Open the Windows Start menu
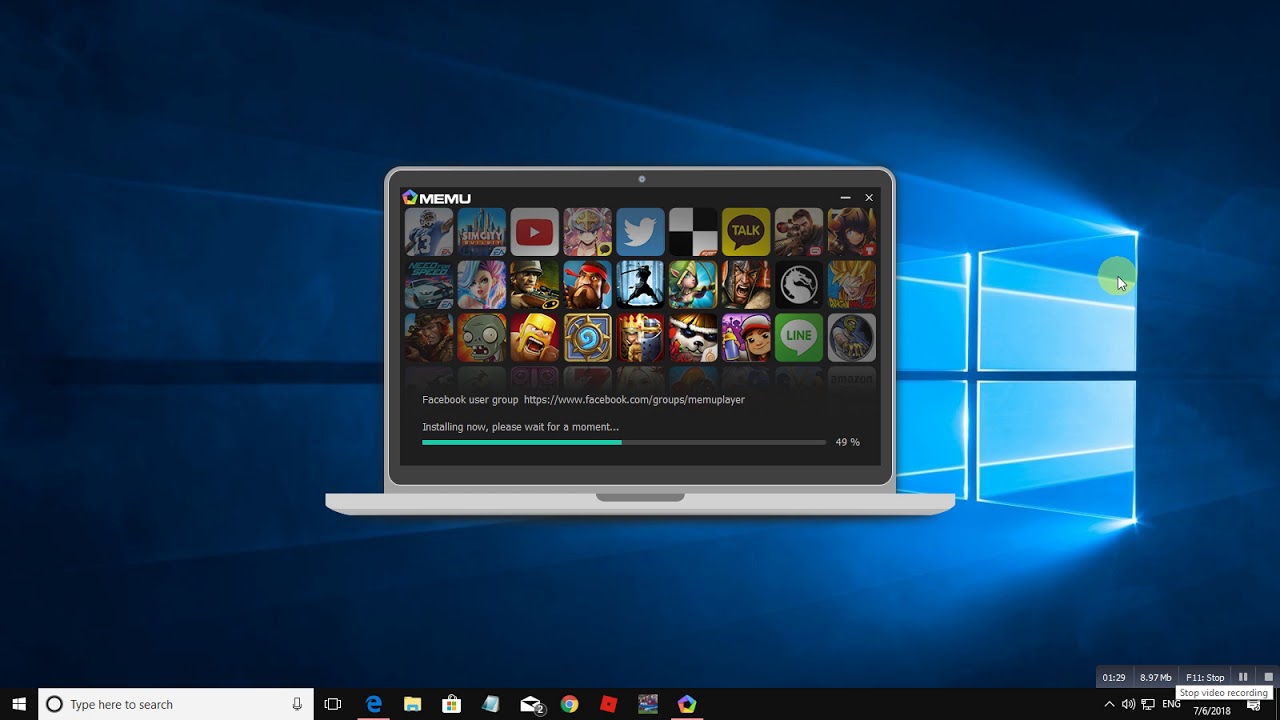The width and height of the screenshot is (1280, 720). coord(19,704)
